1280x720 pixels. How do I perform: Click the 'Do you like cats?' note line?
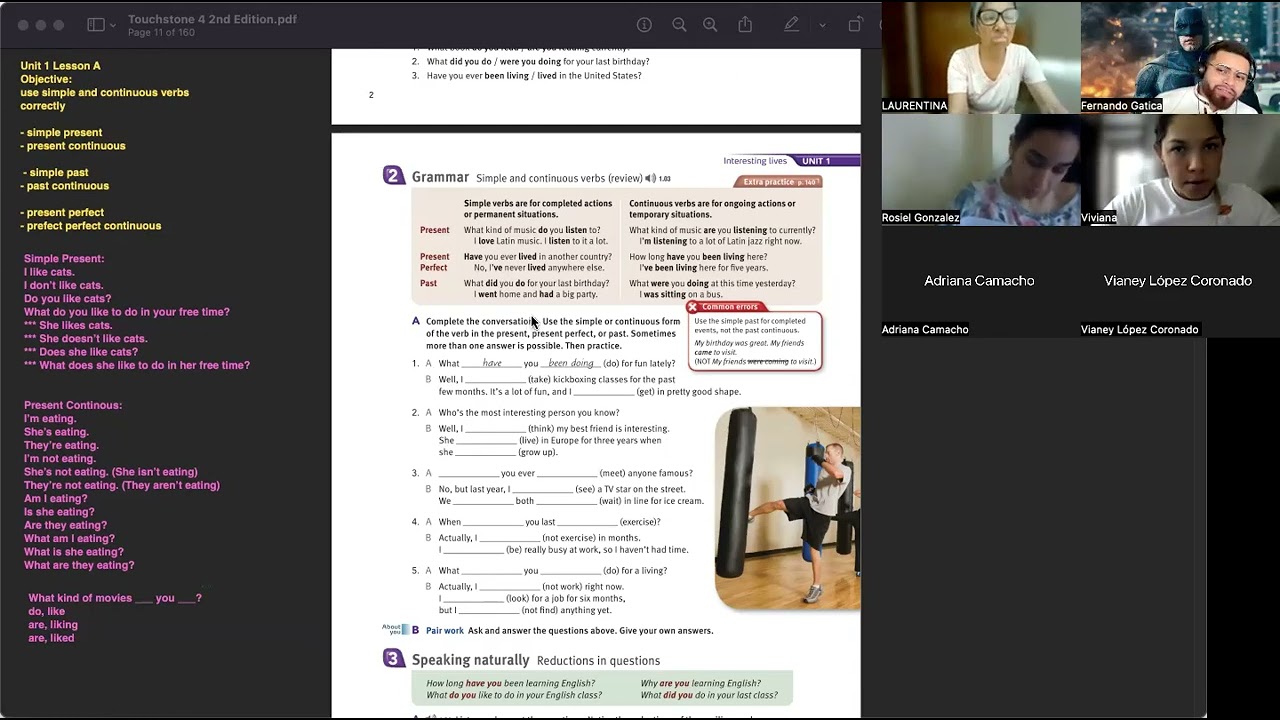tap(68, 299)
